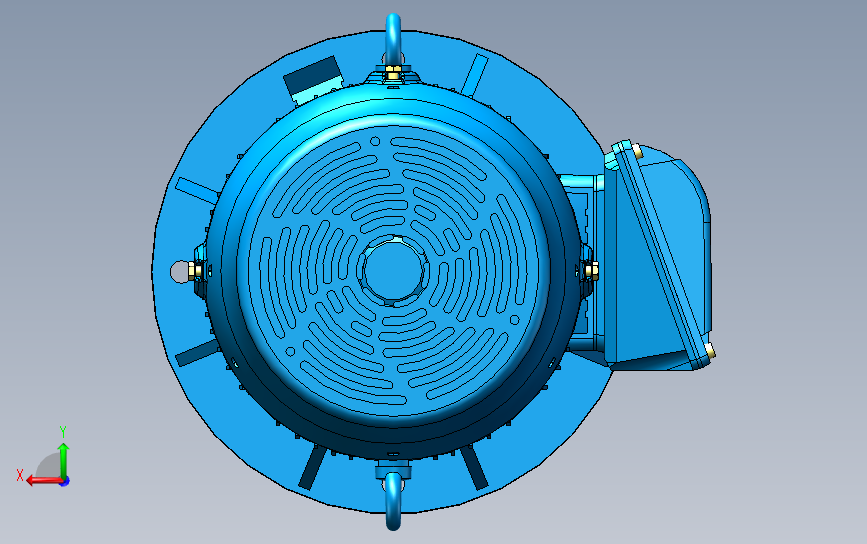This screenshot has width=867, height=544.
Task: Select the yellow nut on the motor's left side
Action: click(195, 270)
